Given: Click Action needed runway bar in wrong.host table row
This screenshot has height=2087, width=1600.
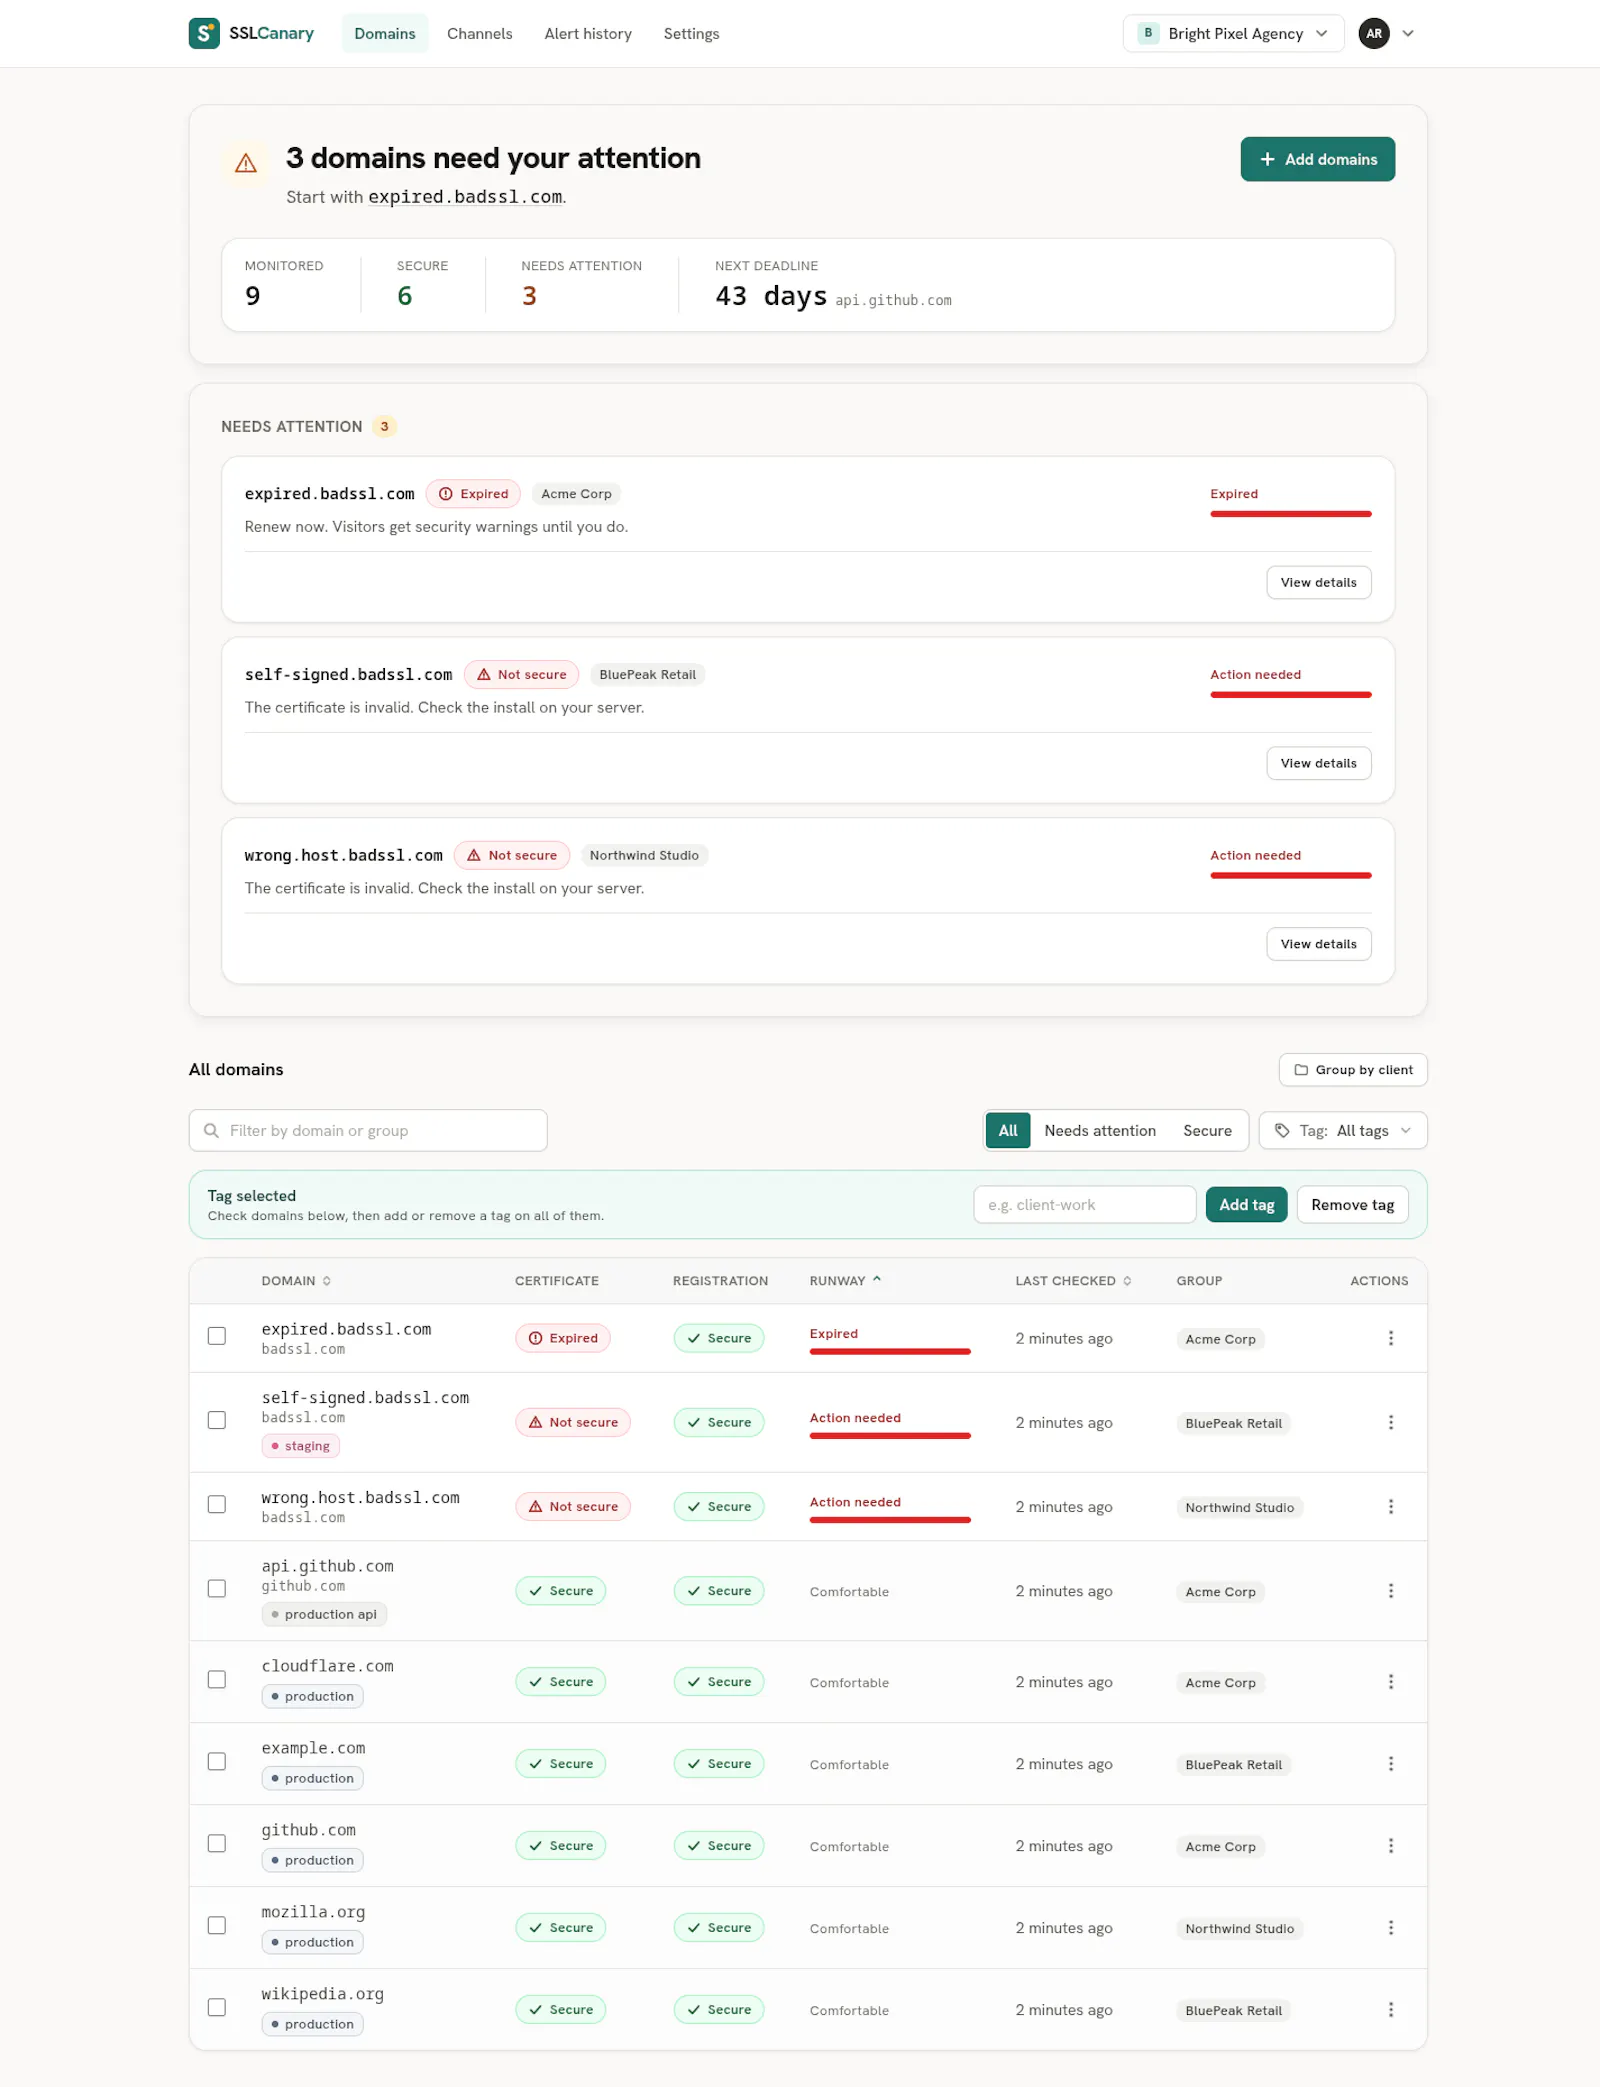Looking at the screenshot, I should click(x=890, y=1520).
